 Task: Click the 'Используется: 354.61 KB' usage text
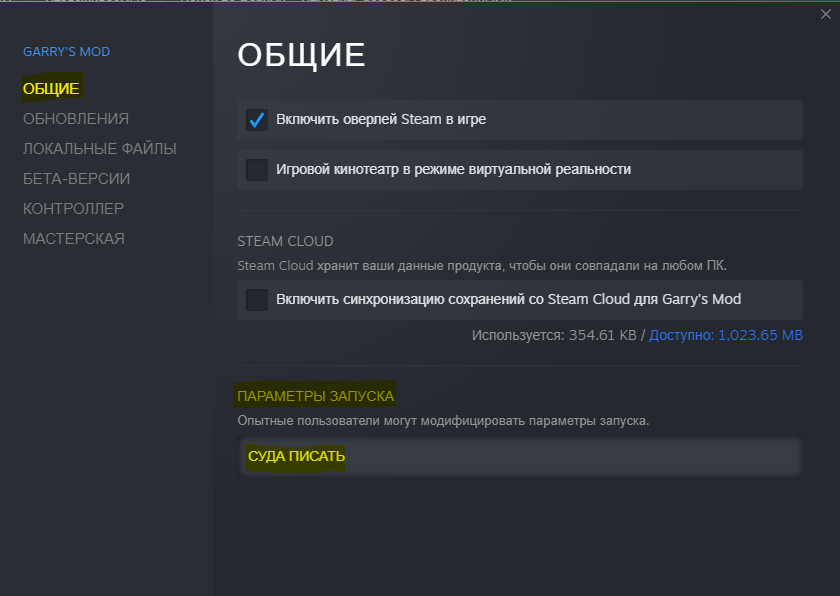pyautogui.click(x=553, y=335)
